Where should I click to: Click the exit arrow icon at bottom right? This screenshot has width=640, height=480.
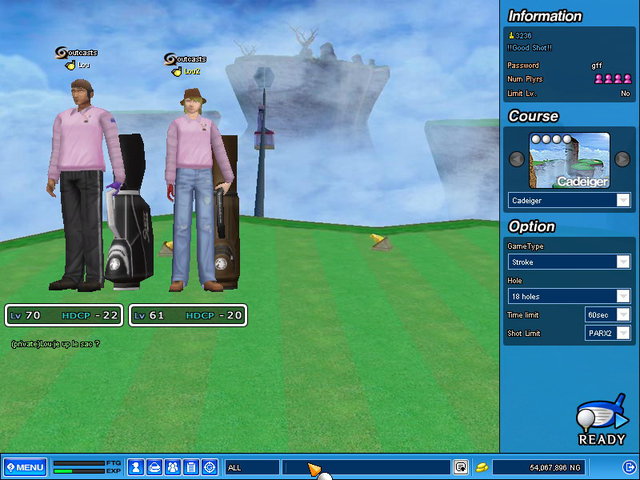tap(628, 467)
